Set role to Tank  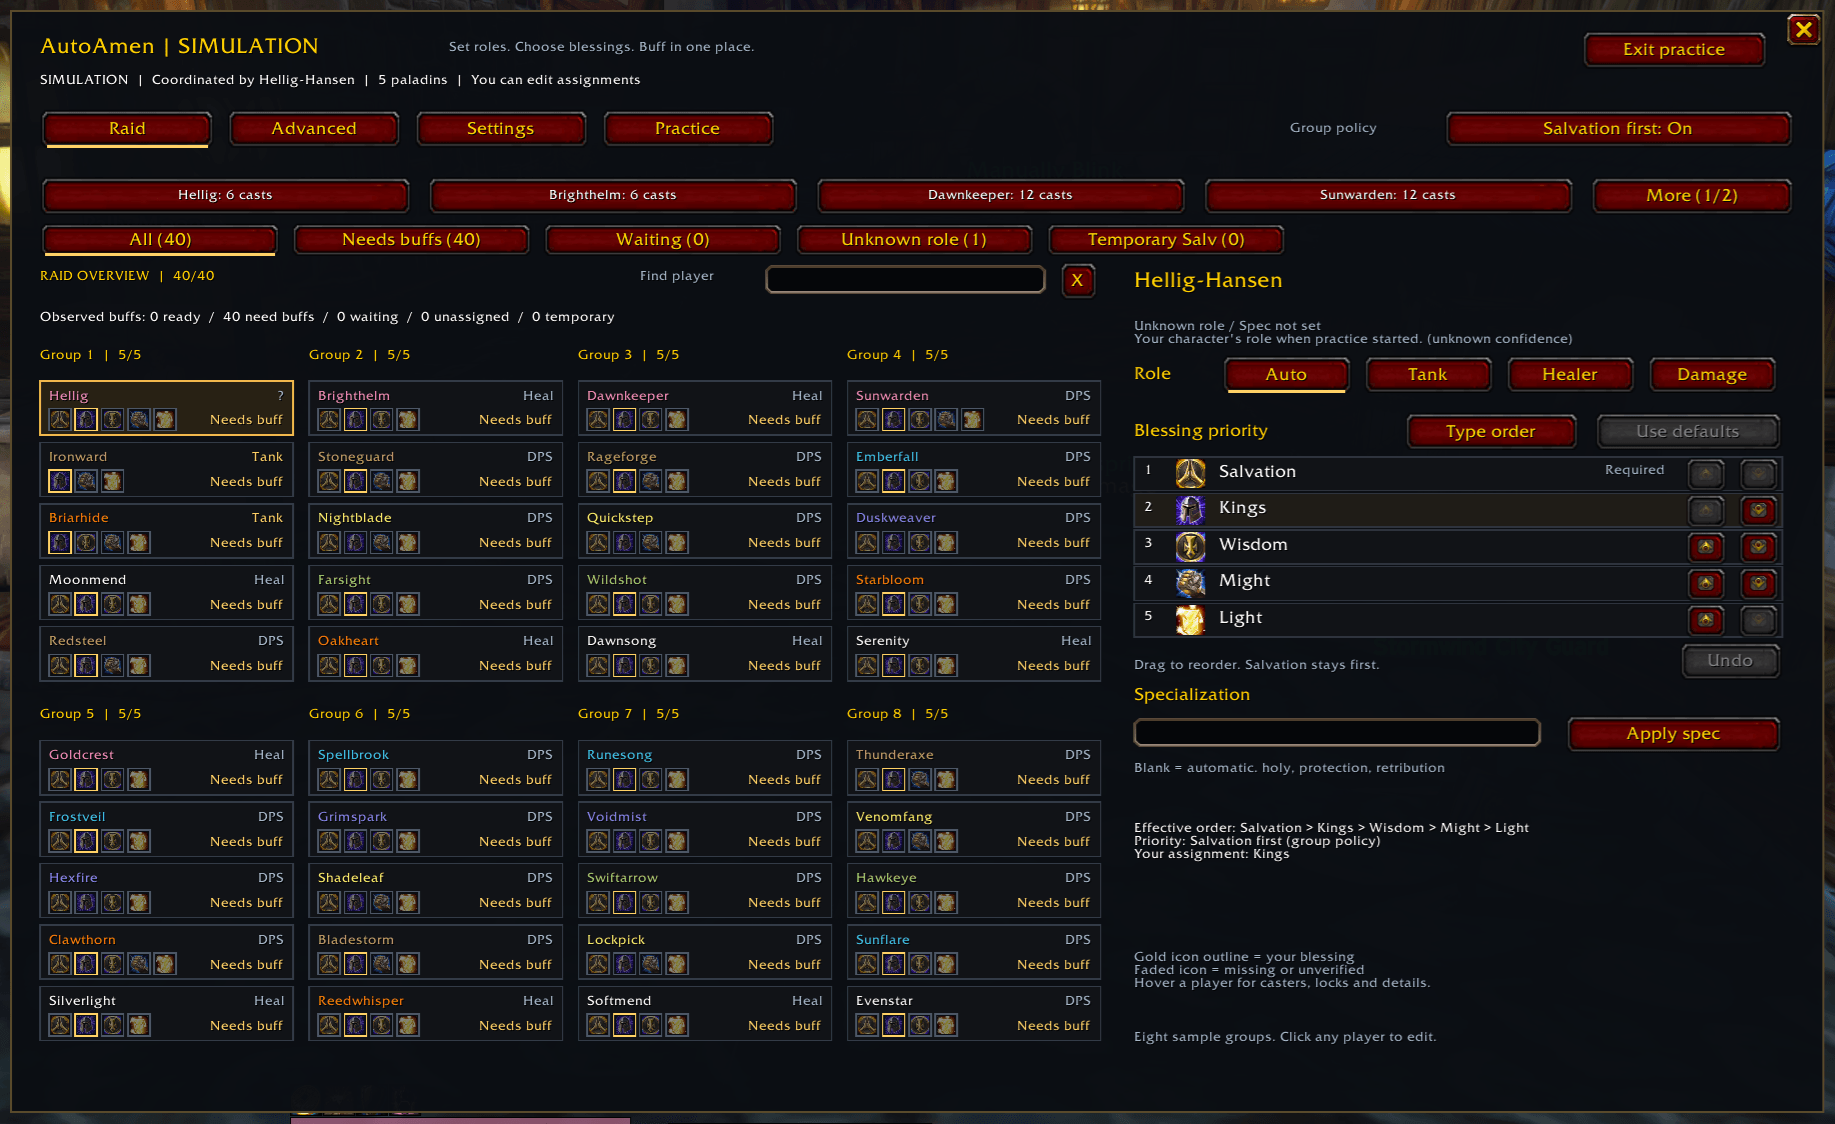[x=1428, y=375]
